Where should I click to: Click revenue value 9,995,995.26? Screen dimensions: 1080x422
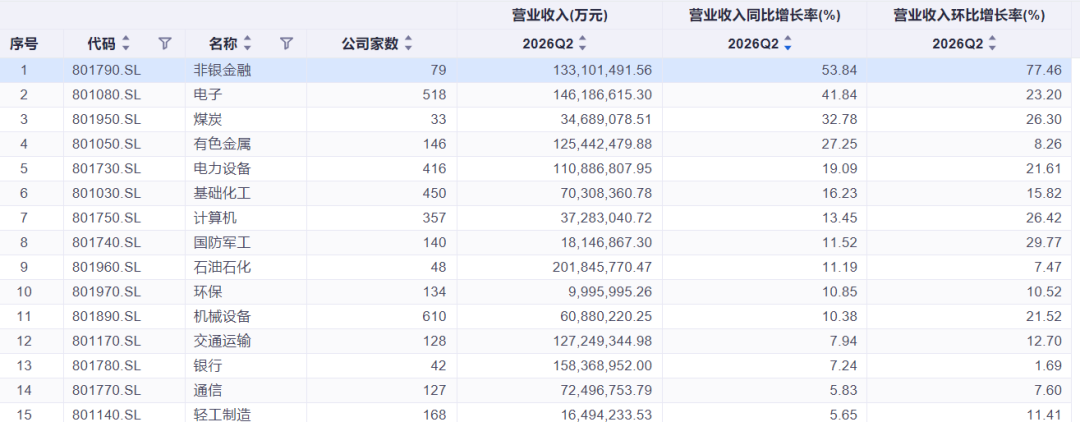[610, 291]
